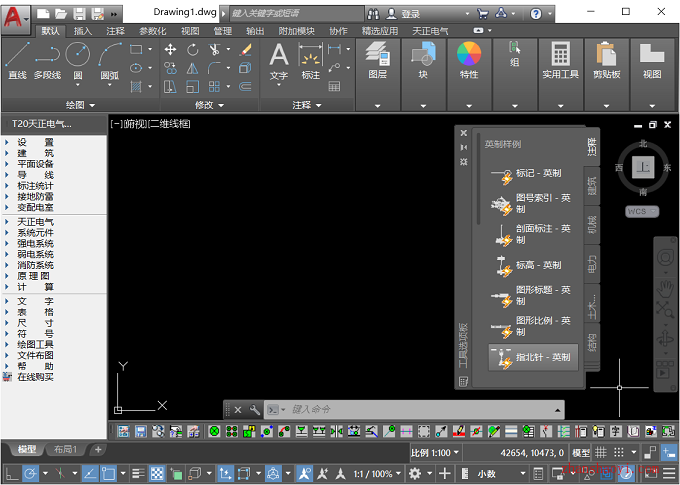The height and width of the screenshot is (485, 680).
Task: Toggle polar tracking in bottom status bar
Action: coord(30,474)
